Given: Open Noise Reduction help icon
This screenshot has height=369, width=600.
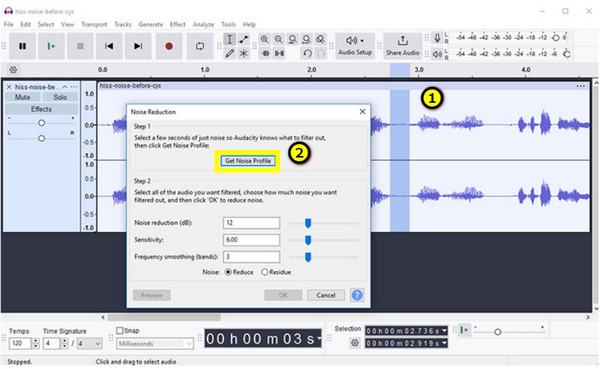Looking at the screenshot, I should coord(357,295).
